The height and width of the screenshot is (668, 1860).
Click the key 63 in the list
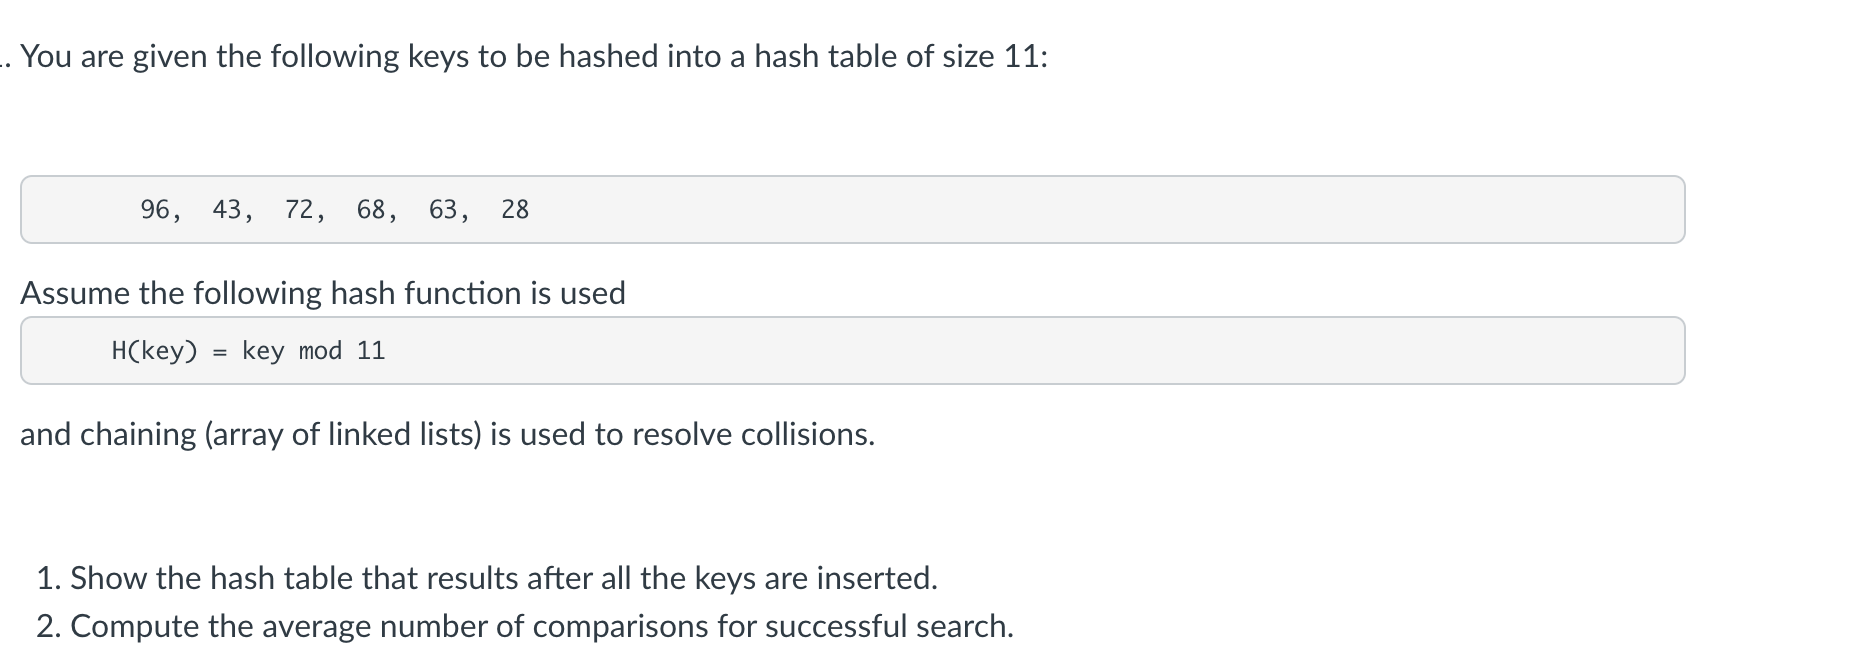(442, 209)
